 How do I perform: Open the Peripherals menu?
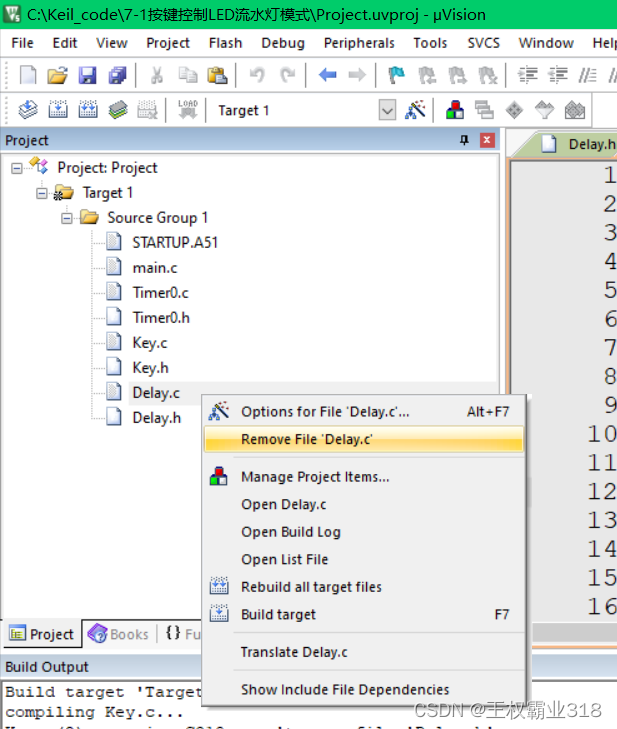click(359, 43)
